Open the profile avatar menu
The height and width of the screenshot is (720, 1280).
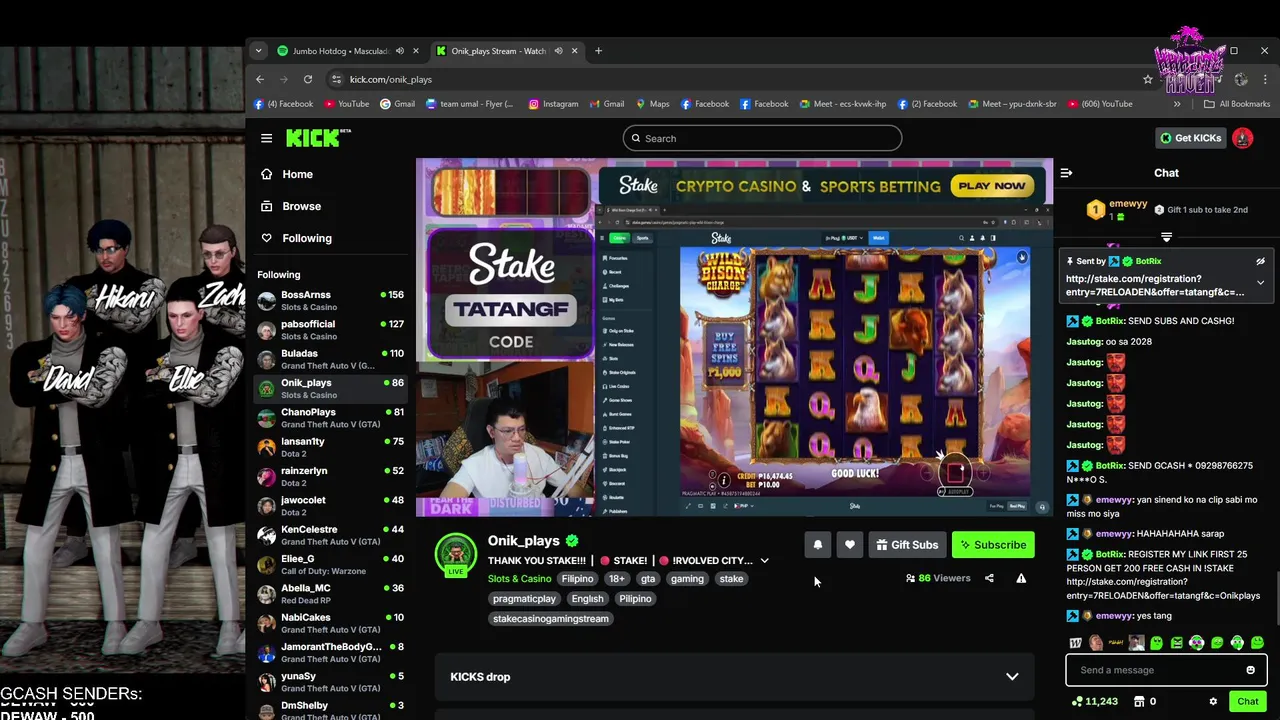(x=1243, y=138)
